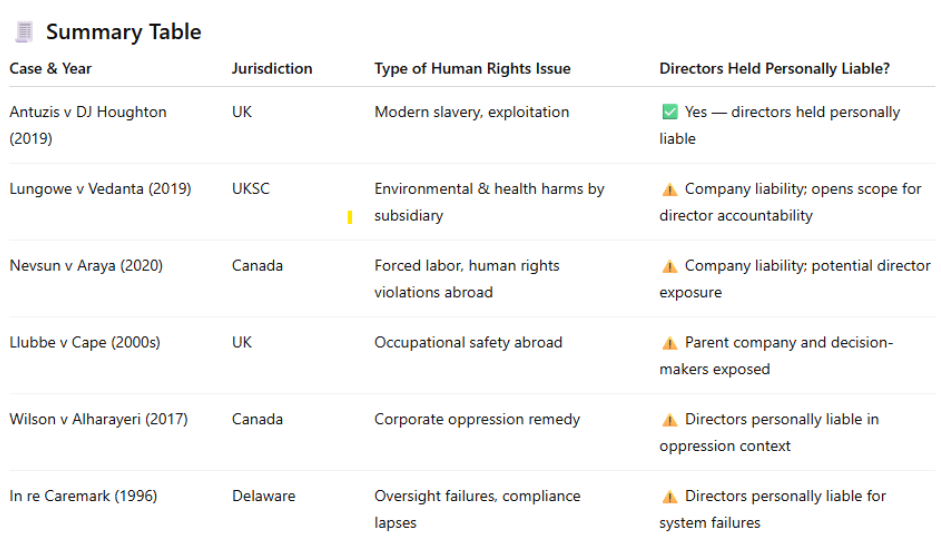This screenshot has width=941, height=551.
Task: Click the green checkmark in Antuzis row
Action: click(x=669, y=112)
